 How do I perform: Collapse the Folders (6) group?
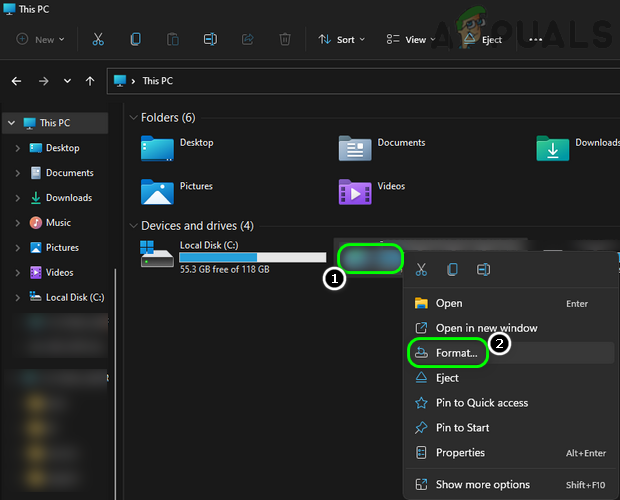[133, 117]
